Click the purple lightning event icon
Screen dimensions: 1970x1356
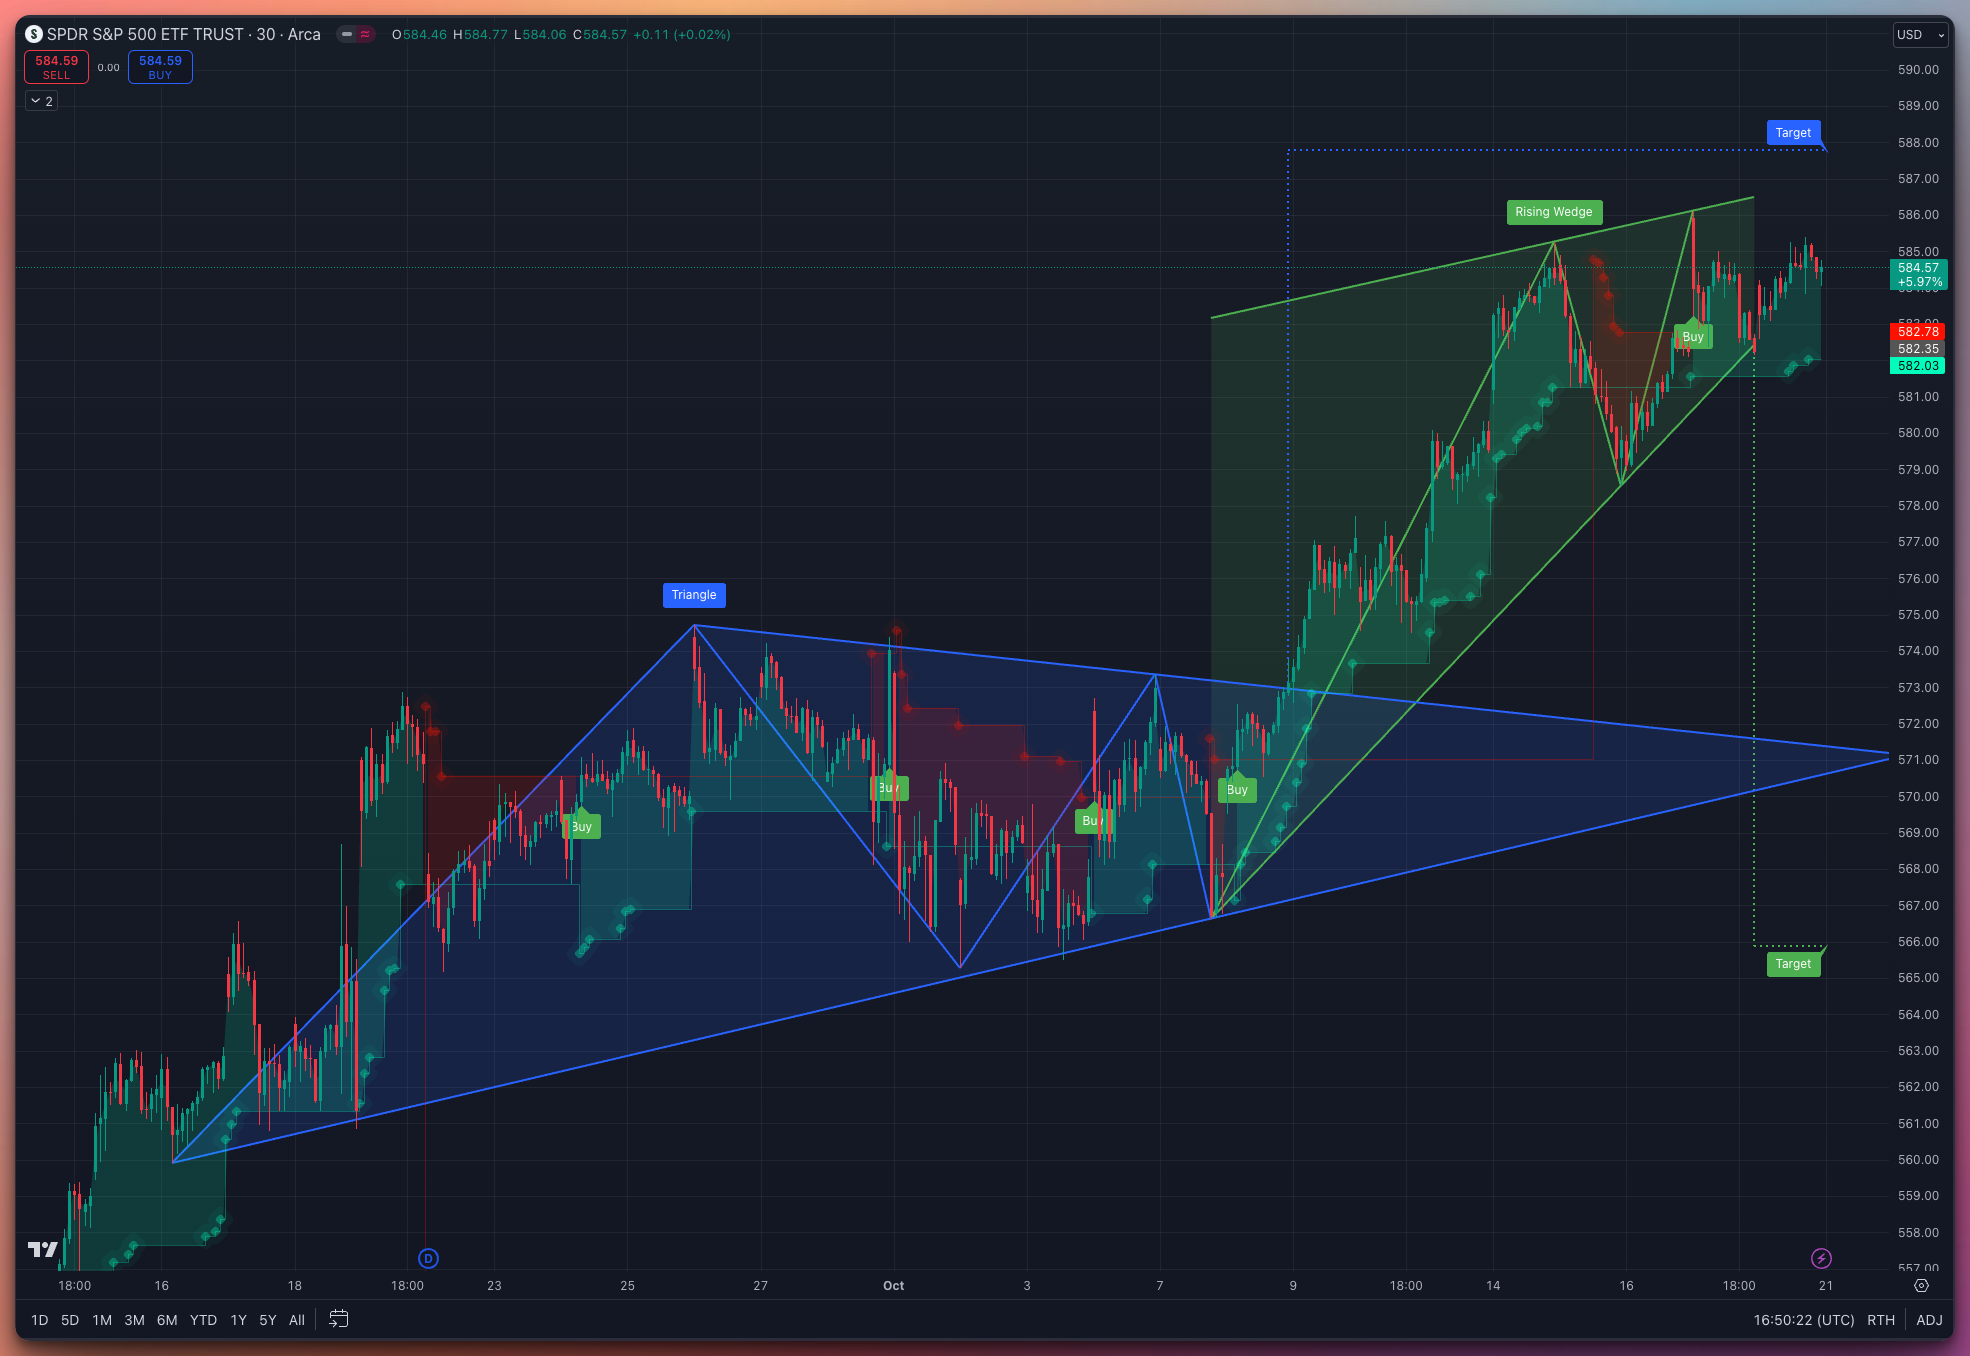[1821, 1258]
